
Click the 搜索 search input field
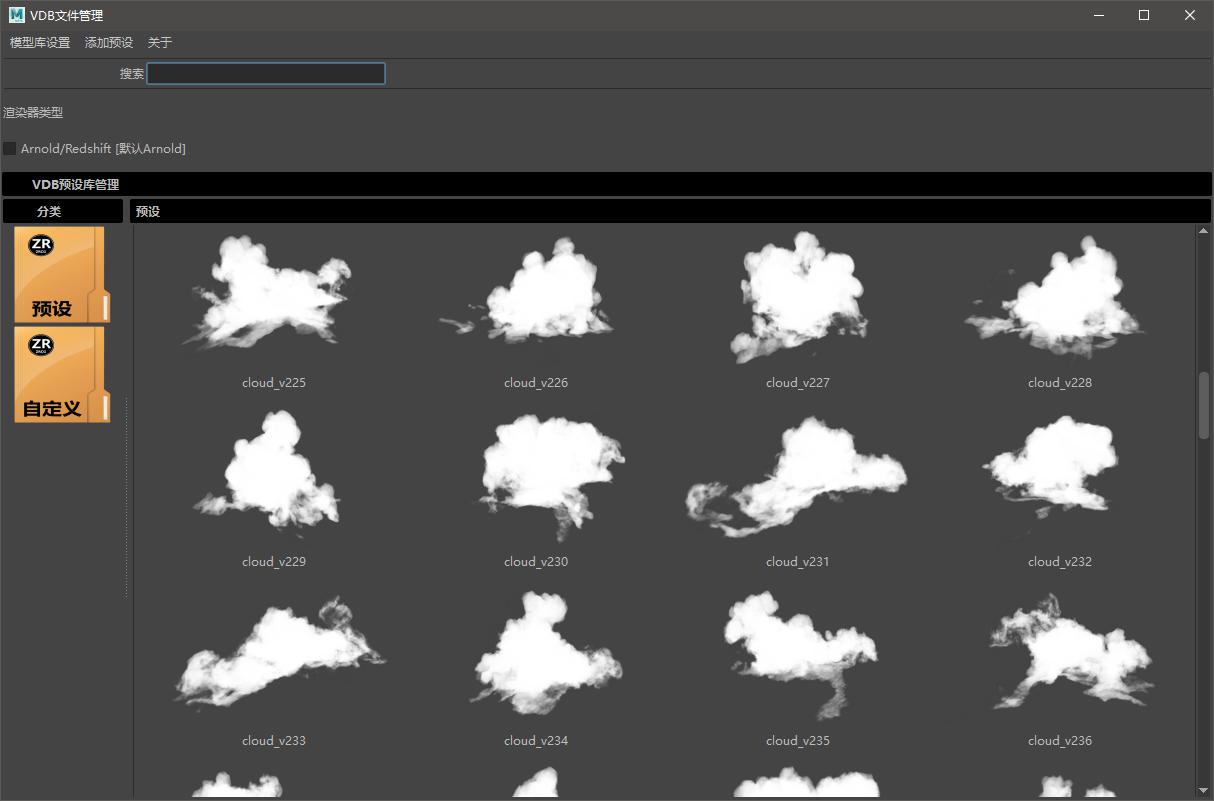(x=266, y=74)
